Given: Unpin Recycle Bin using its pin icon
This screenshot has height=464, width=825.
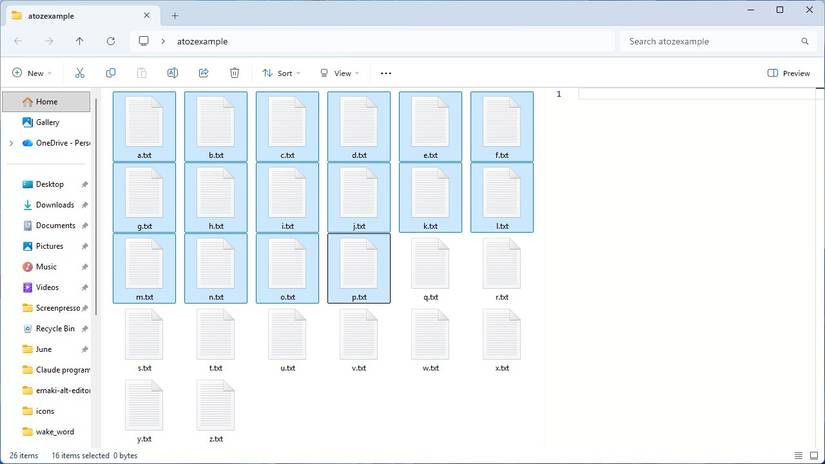Looking at the screenshot, I should (x=85, y=329).
